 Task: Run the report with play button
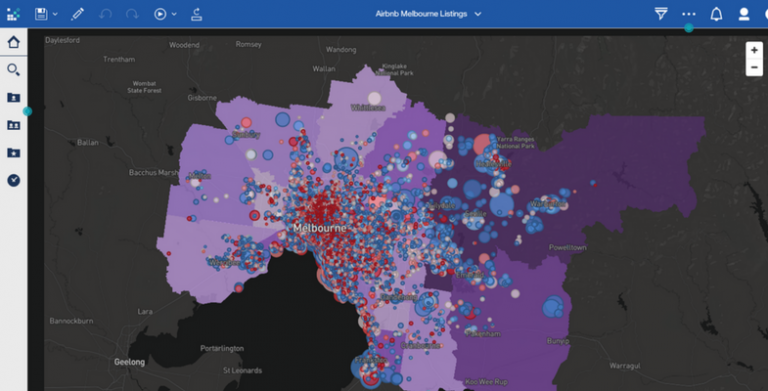(160, 14)
